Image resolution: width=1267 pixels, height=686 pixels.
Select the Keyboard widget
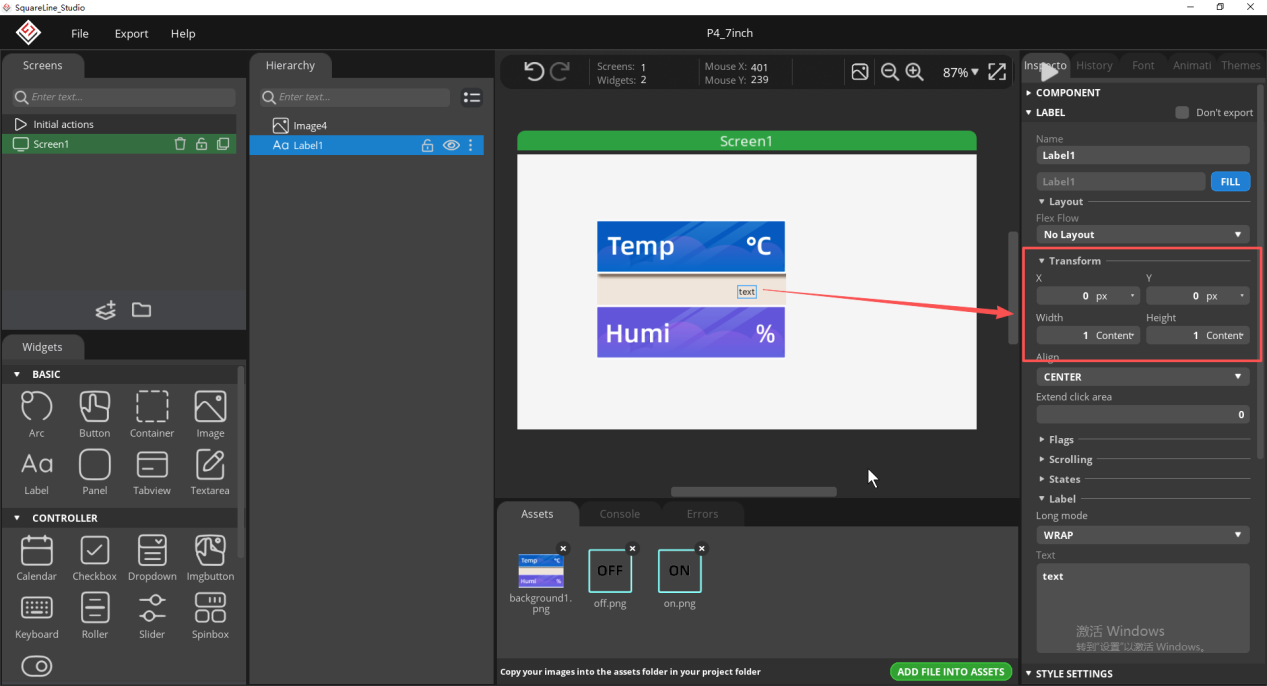(x=37, y=616)
